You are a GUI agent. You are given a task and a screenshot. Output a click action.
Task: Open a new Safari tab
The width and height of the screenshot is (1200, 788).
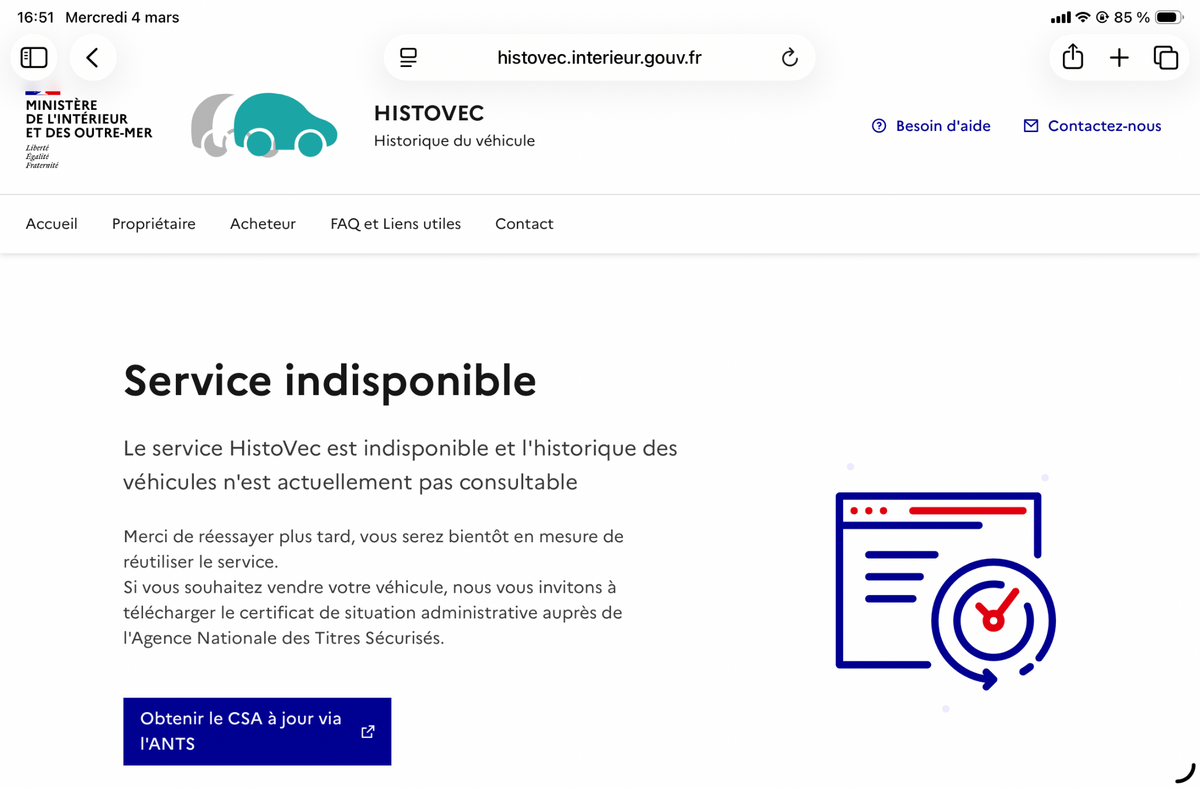[x=1119, y=58]
